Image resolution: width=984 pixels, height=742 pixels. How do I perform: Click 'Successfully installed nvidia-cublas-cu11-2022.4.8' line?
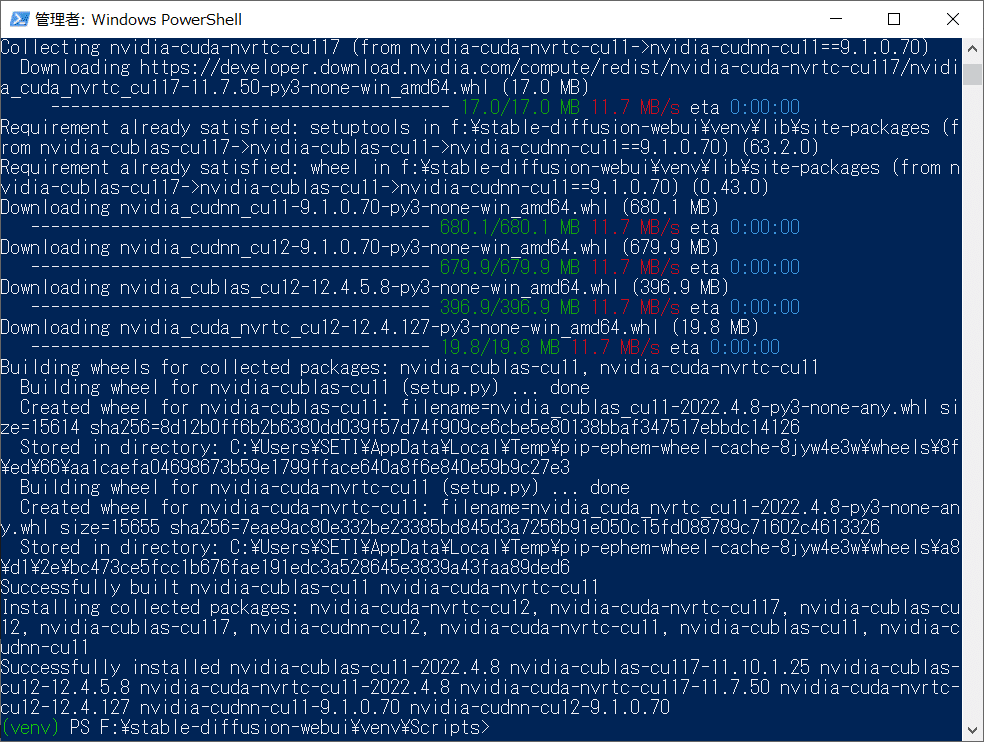tap(479, 687)
